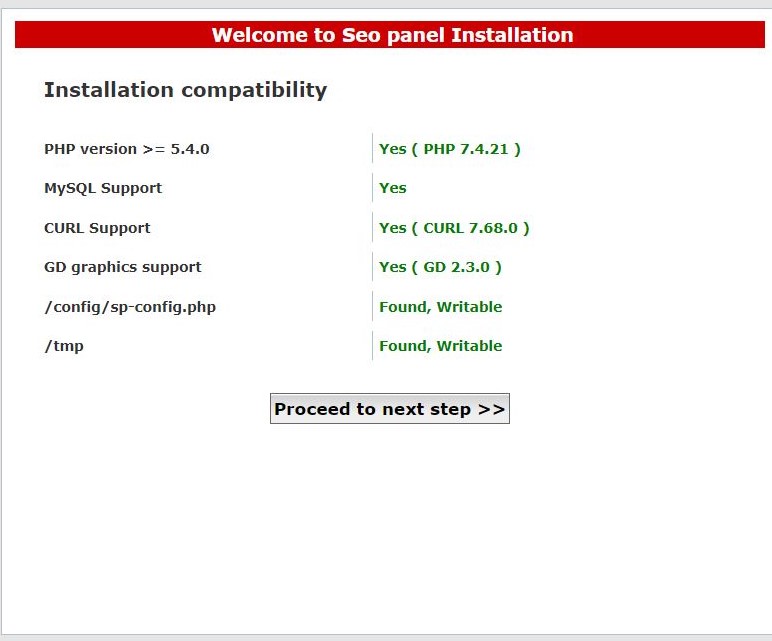Click the CURL Support label
772x641 pixels.
(97, 228)
